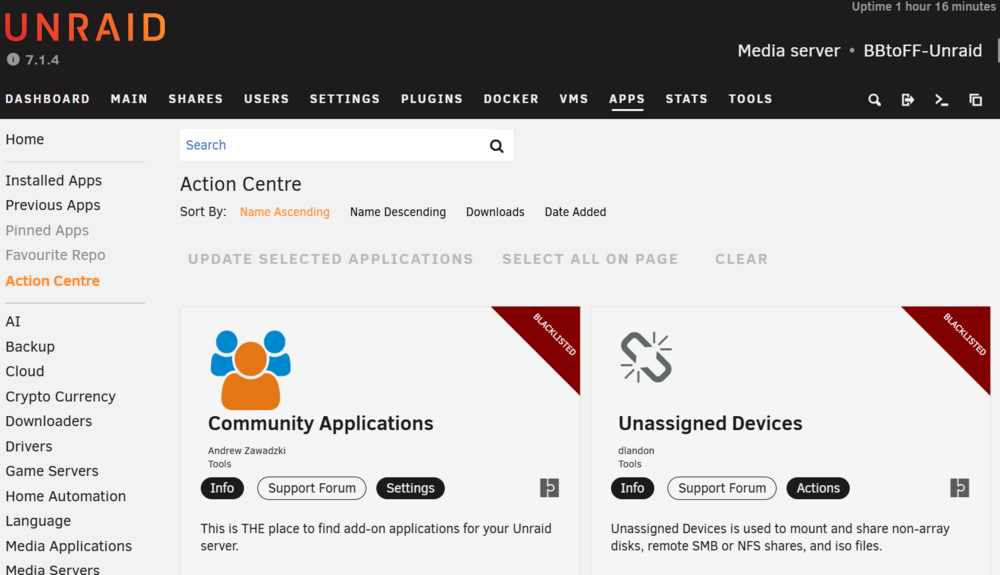Open the Docker tab
The image size is (1000, 575).
(511, 99)
